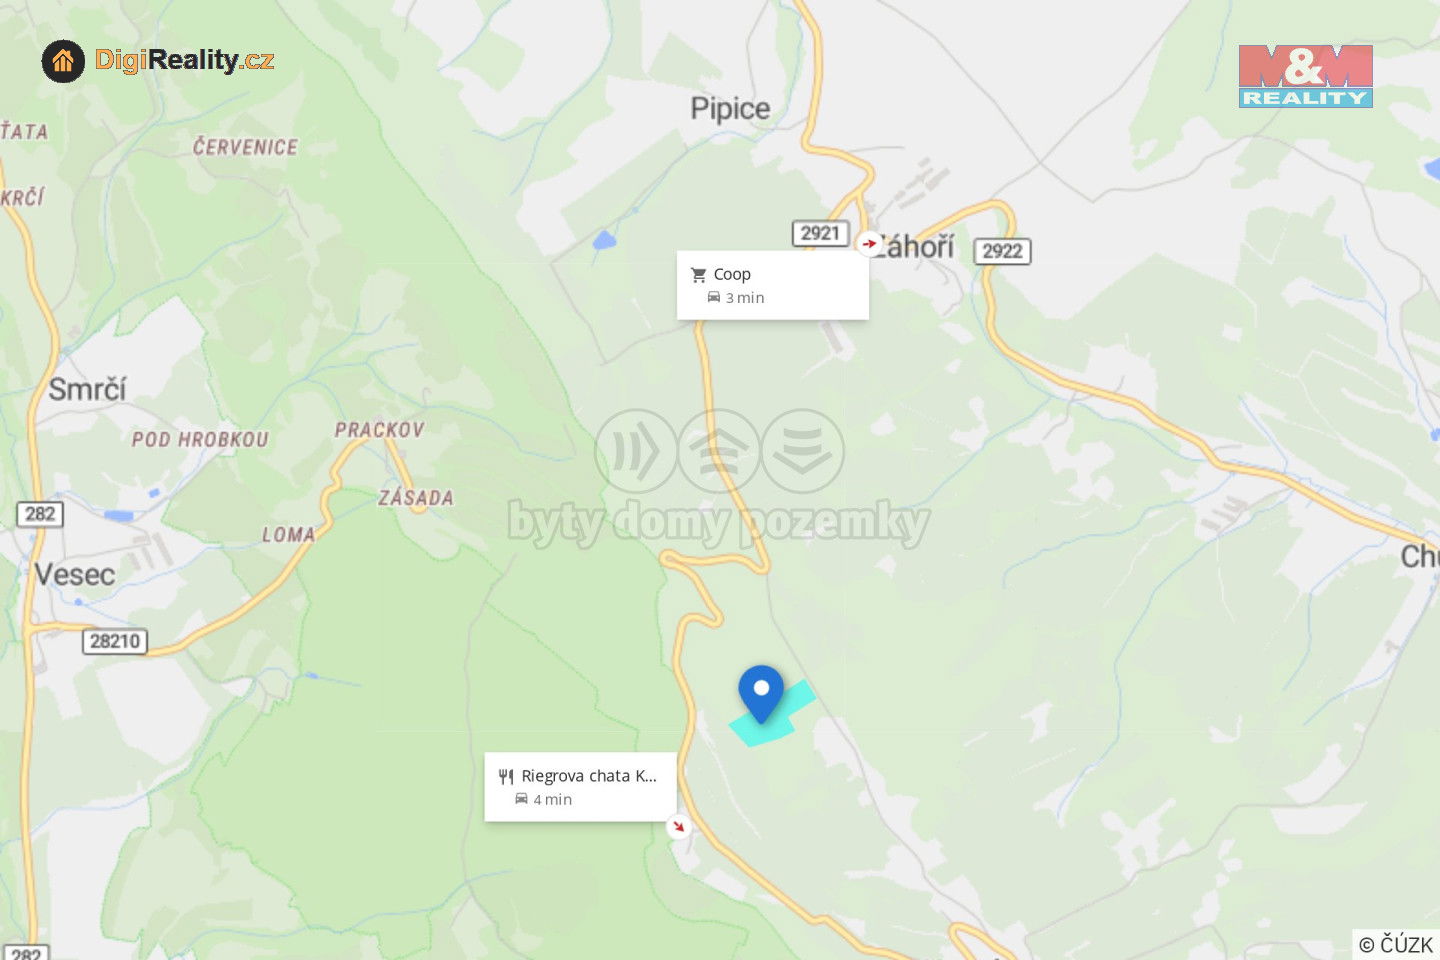The image size is (1440, 960).
Task: Click the ČÚZK copyright attribution
Action: [1396, 944]
